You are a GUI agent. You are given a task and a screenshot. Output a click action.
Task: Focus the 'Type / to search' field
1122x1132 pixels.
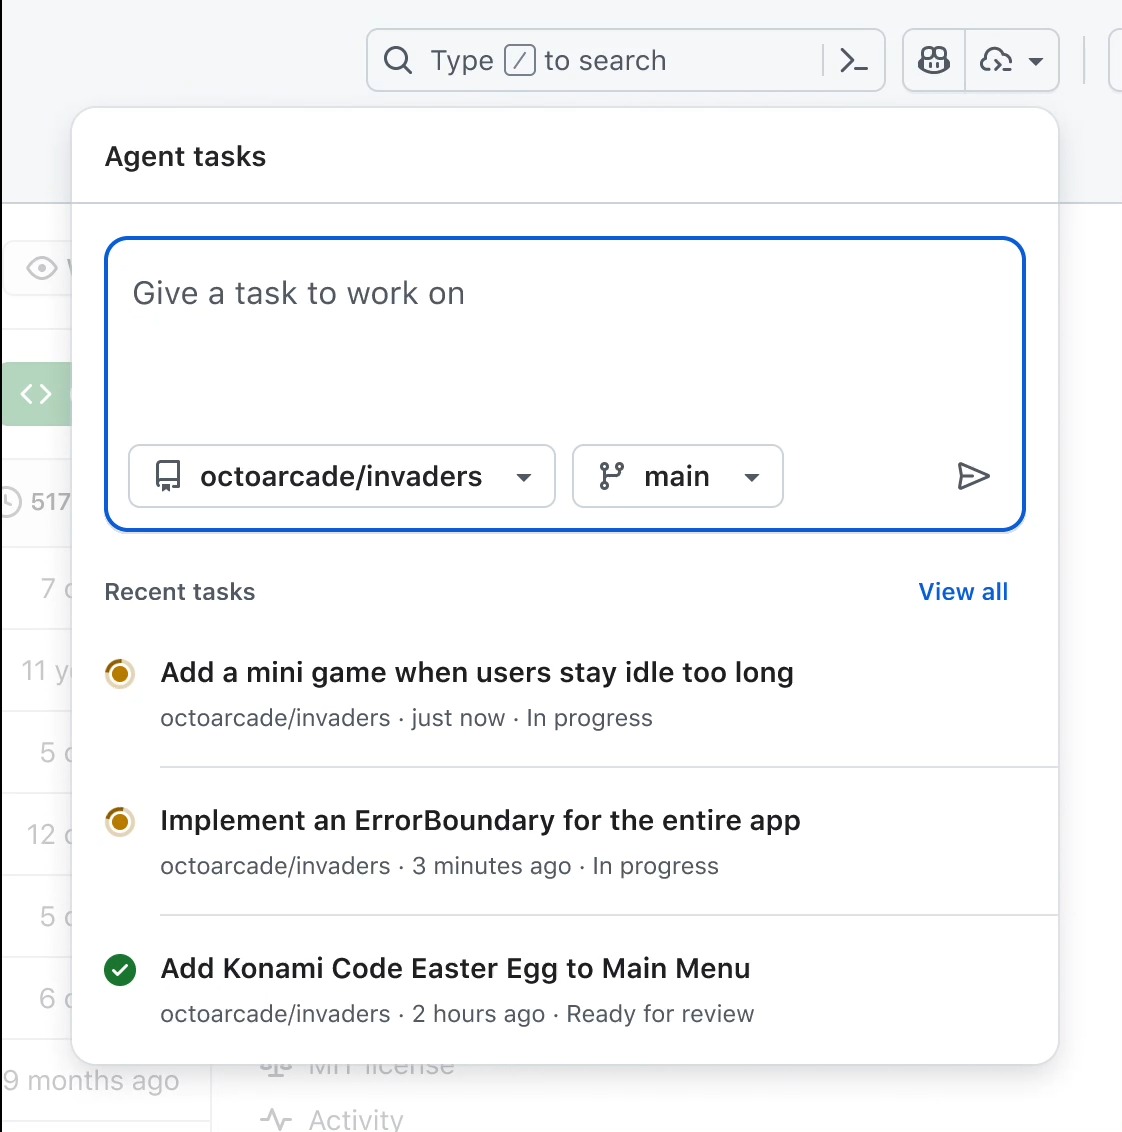(x=625, y=61)
